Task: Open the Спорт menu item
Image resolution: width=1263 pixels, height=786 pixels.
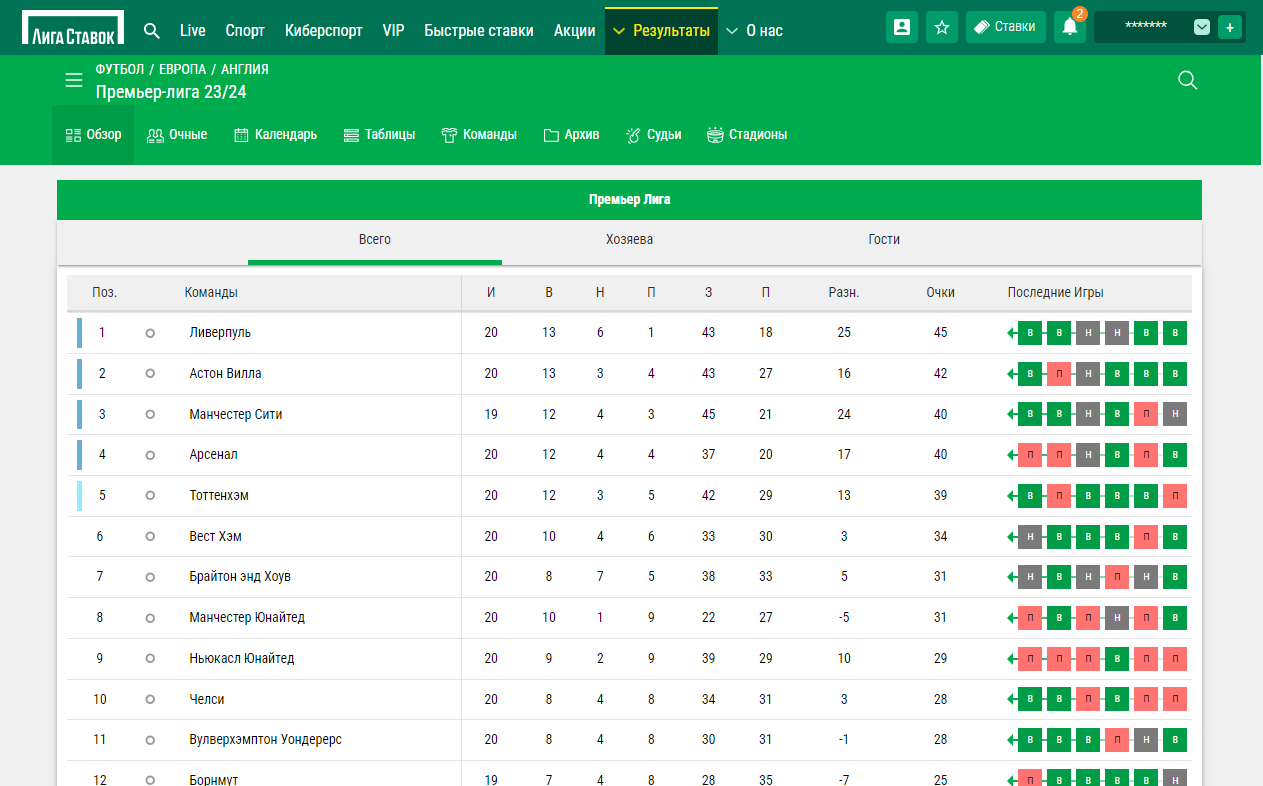Action: [x=245, y=31]
